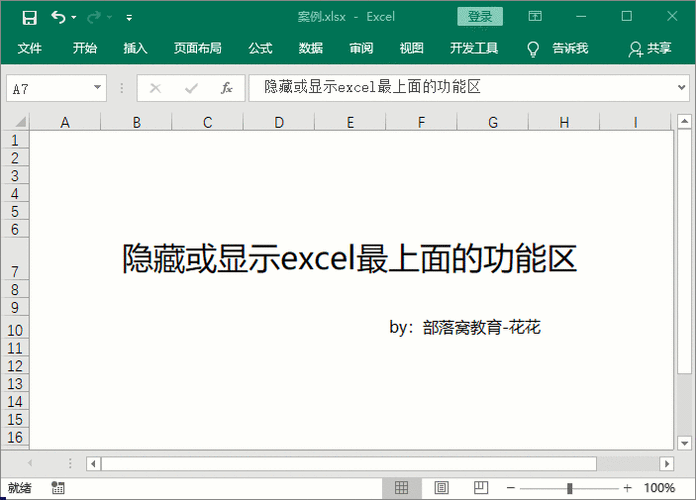
Task: Click the sheet tab scroll left arrow
Action: tap(30, 464)
